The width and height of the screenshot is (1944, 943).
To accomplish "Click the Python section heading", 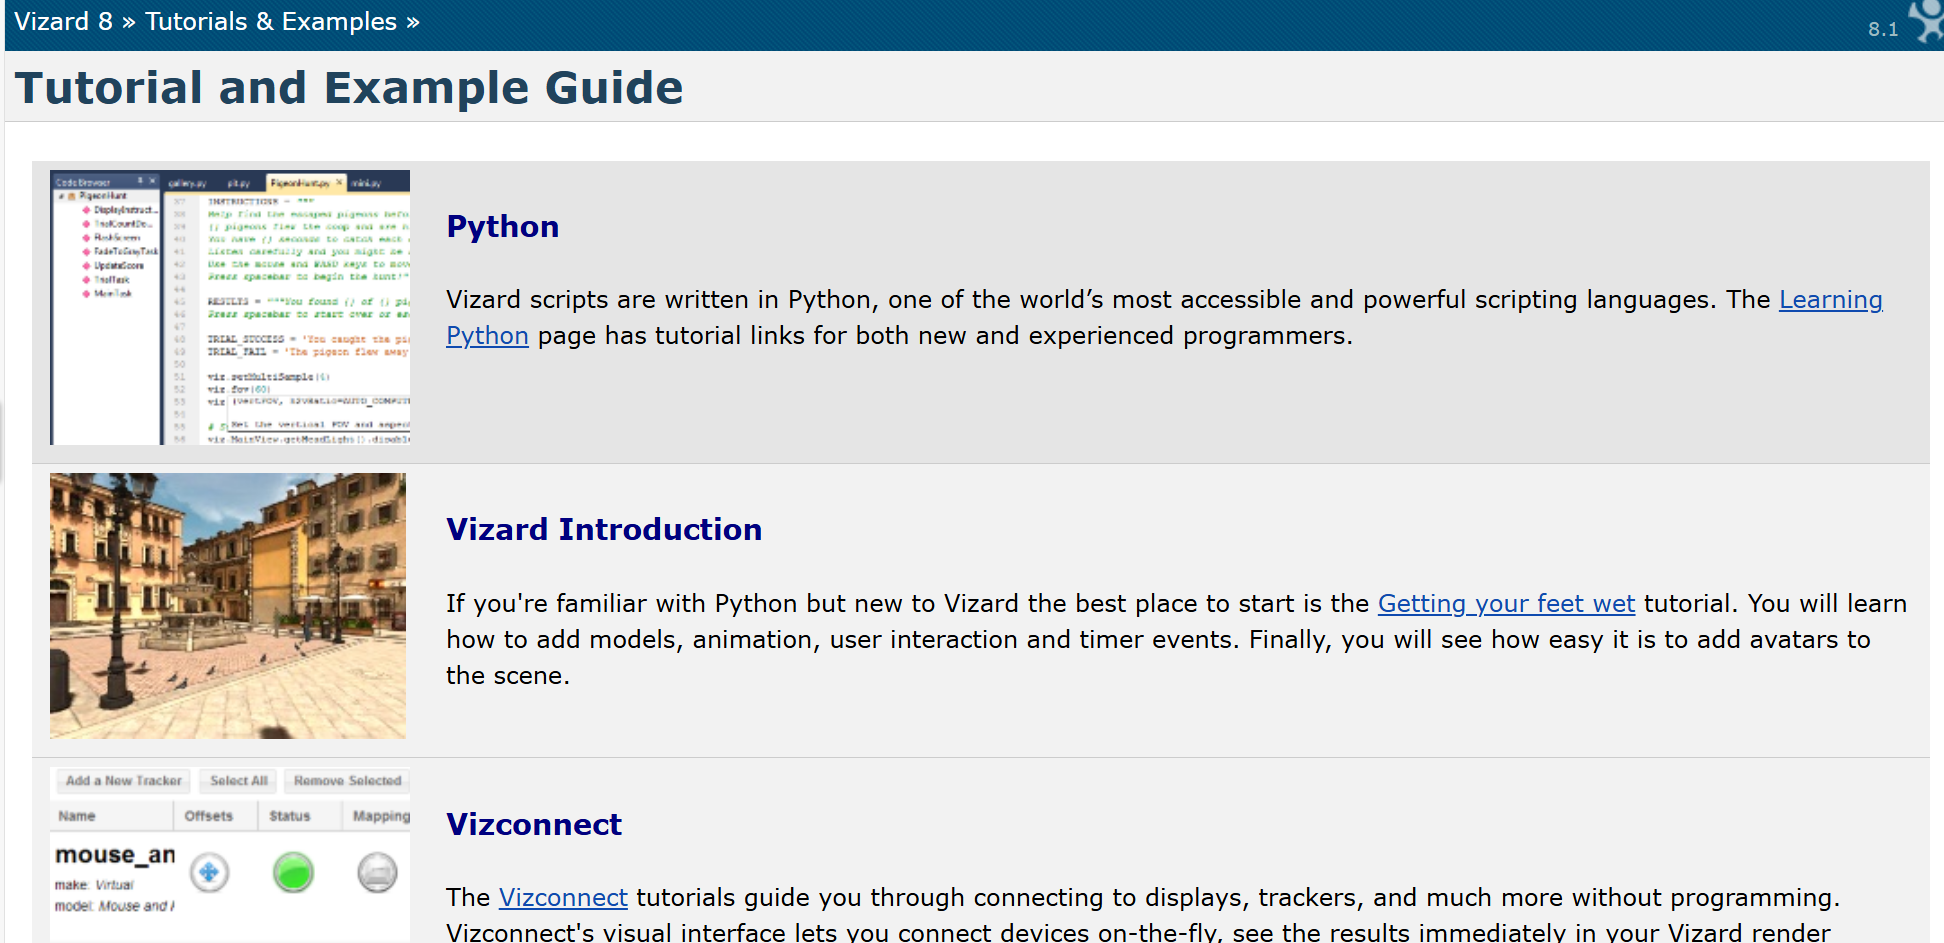I will tap(502, 226).
